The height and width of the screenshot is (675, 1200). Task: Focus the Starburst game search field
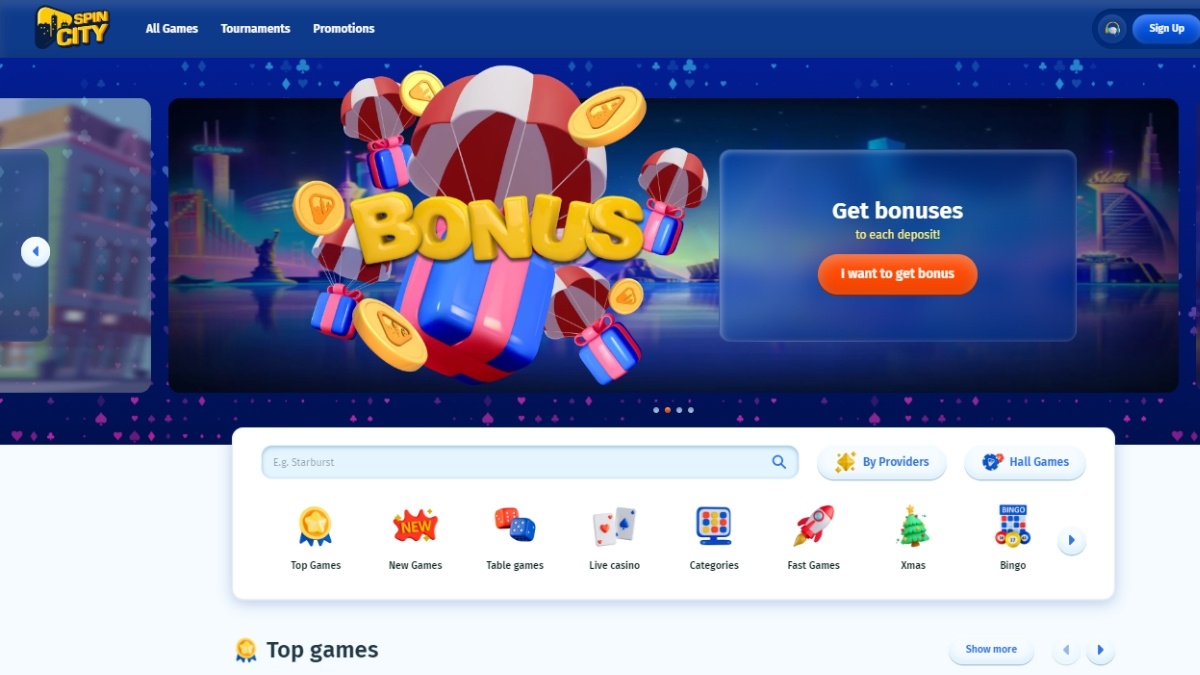(x=530, y=462)
